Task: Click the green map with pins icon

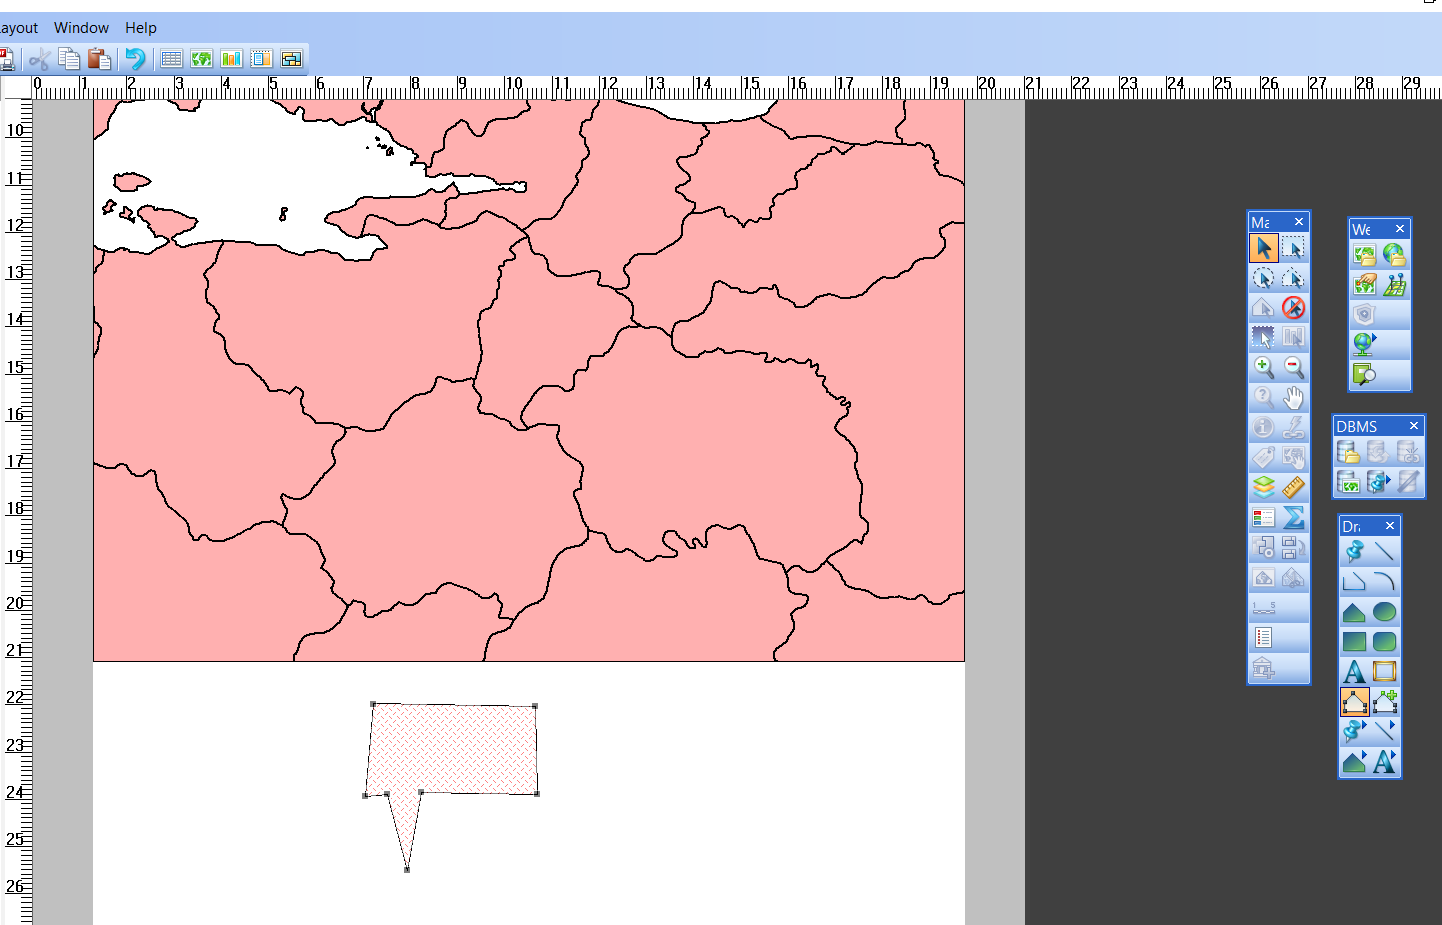Action: pos(1395,285)
